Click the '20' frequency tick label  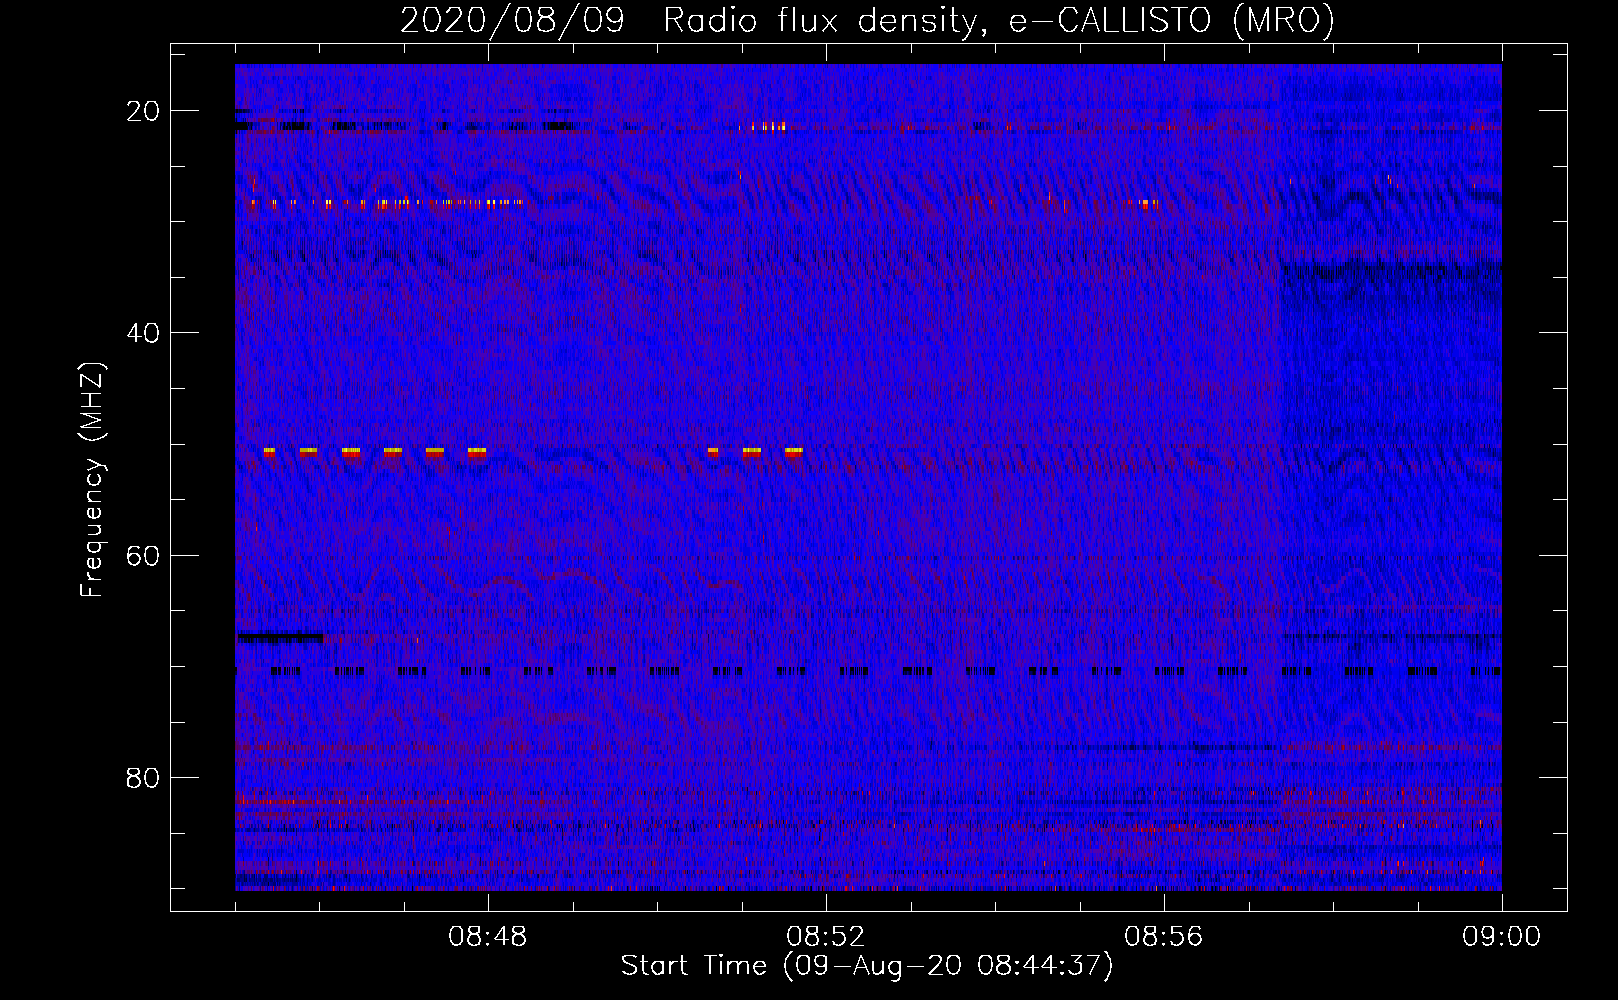143,111
